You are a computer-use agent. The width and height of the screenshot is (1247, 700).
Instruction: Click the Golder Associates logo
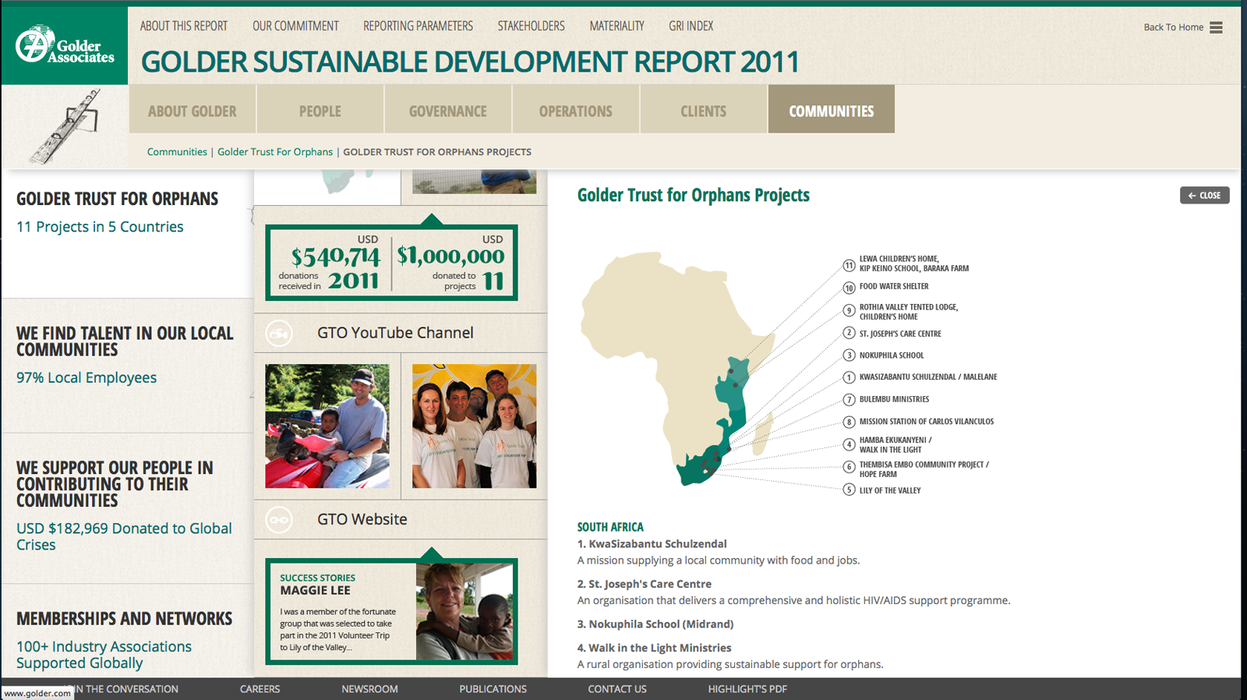point(64,45)
